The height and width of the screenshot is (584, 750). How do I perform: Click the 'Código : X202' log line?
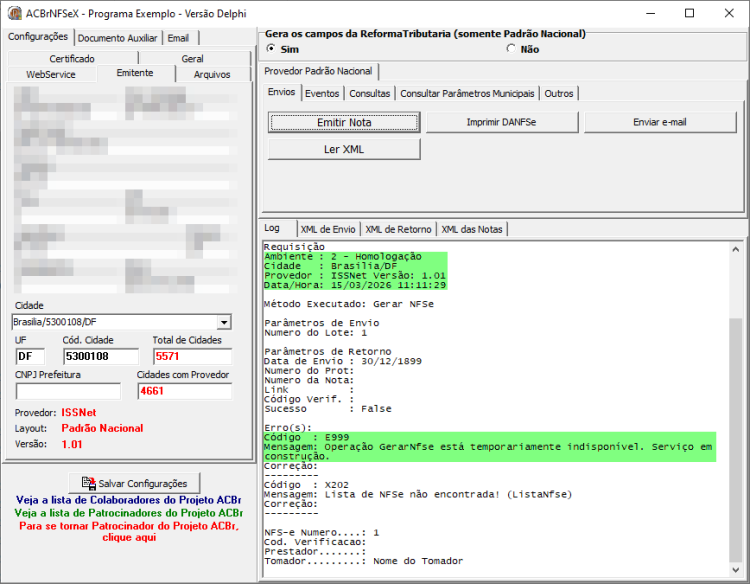pos(307,485)
